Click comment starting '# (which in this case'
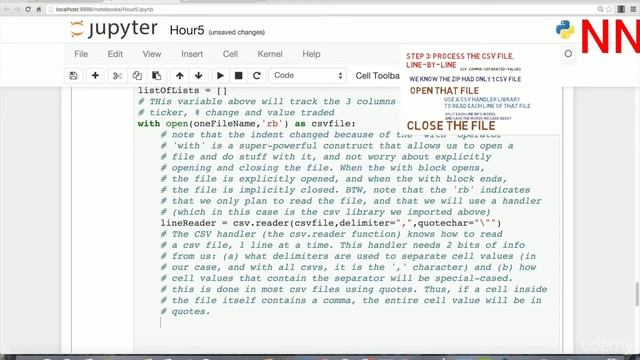640x360 pixels. point(325,212)
